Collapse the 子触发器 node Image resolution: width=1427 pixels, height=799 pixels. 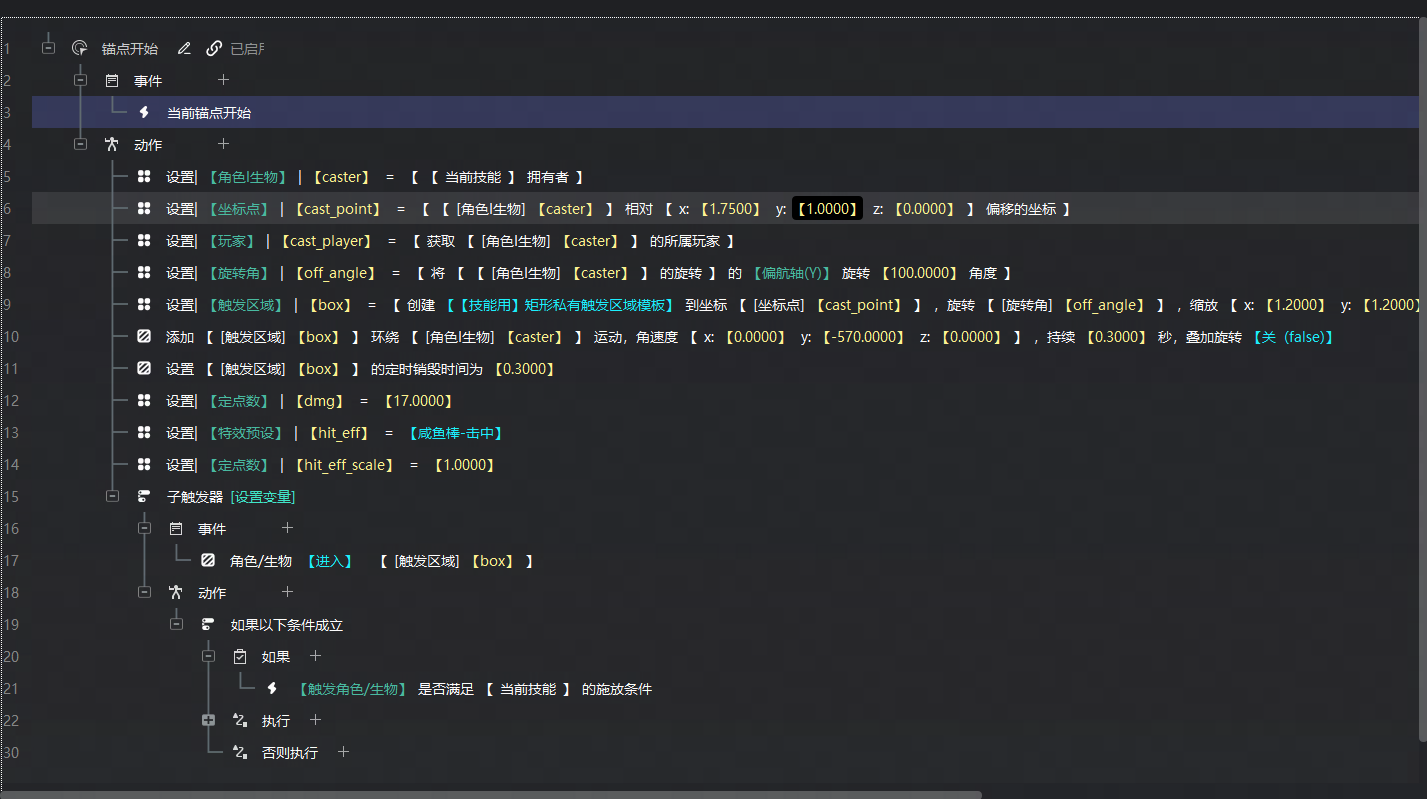pyautogui.click(x=113, y=496)
